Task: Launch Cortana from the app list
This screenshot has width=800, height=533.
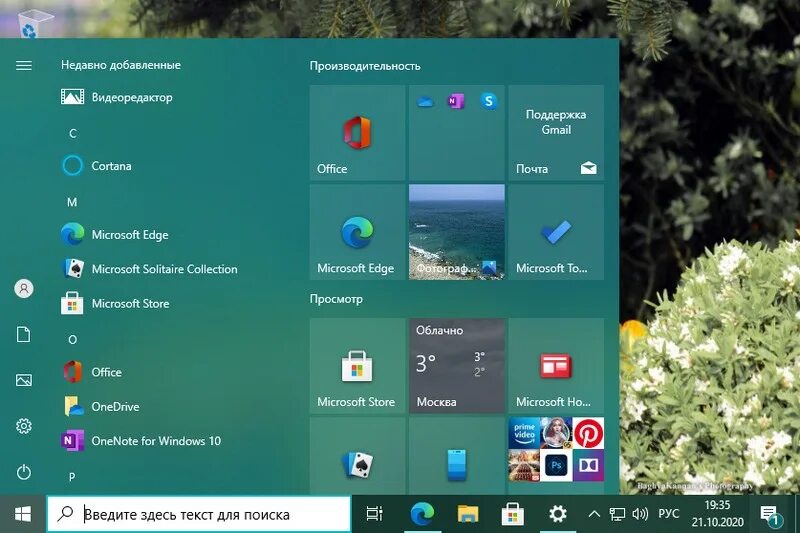Action: click(96, 166)
